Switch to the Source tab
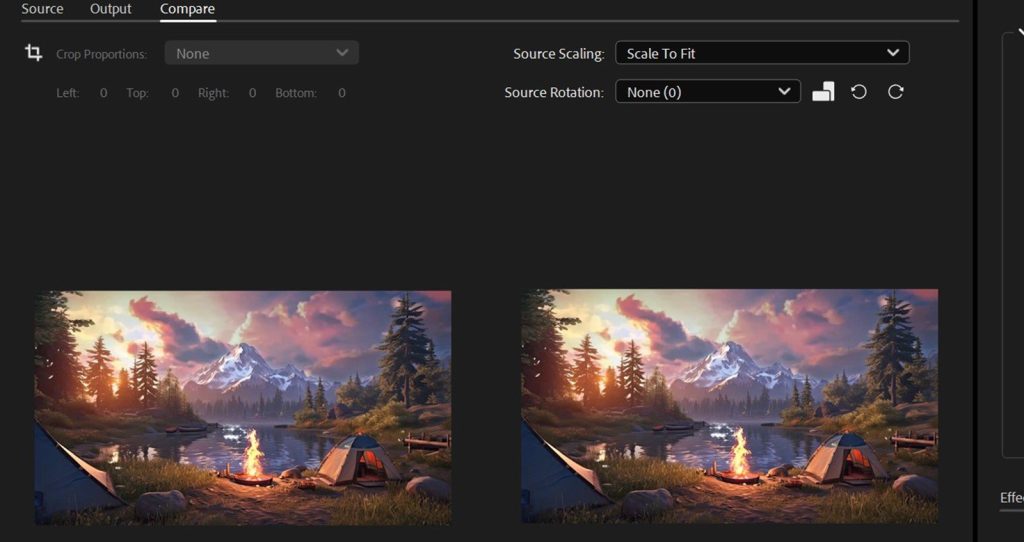Screen dimensions: 1024x542 pos(42,9)
